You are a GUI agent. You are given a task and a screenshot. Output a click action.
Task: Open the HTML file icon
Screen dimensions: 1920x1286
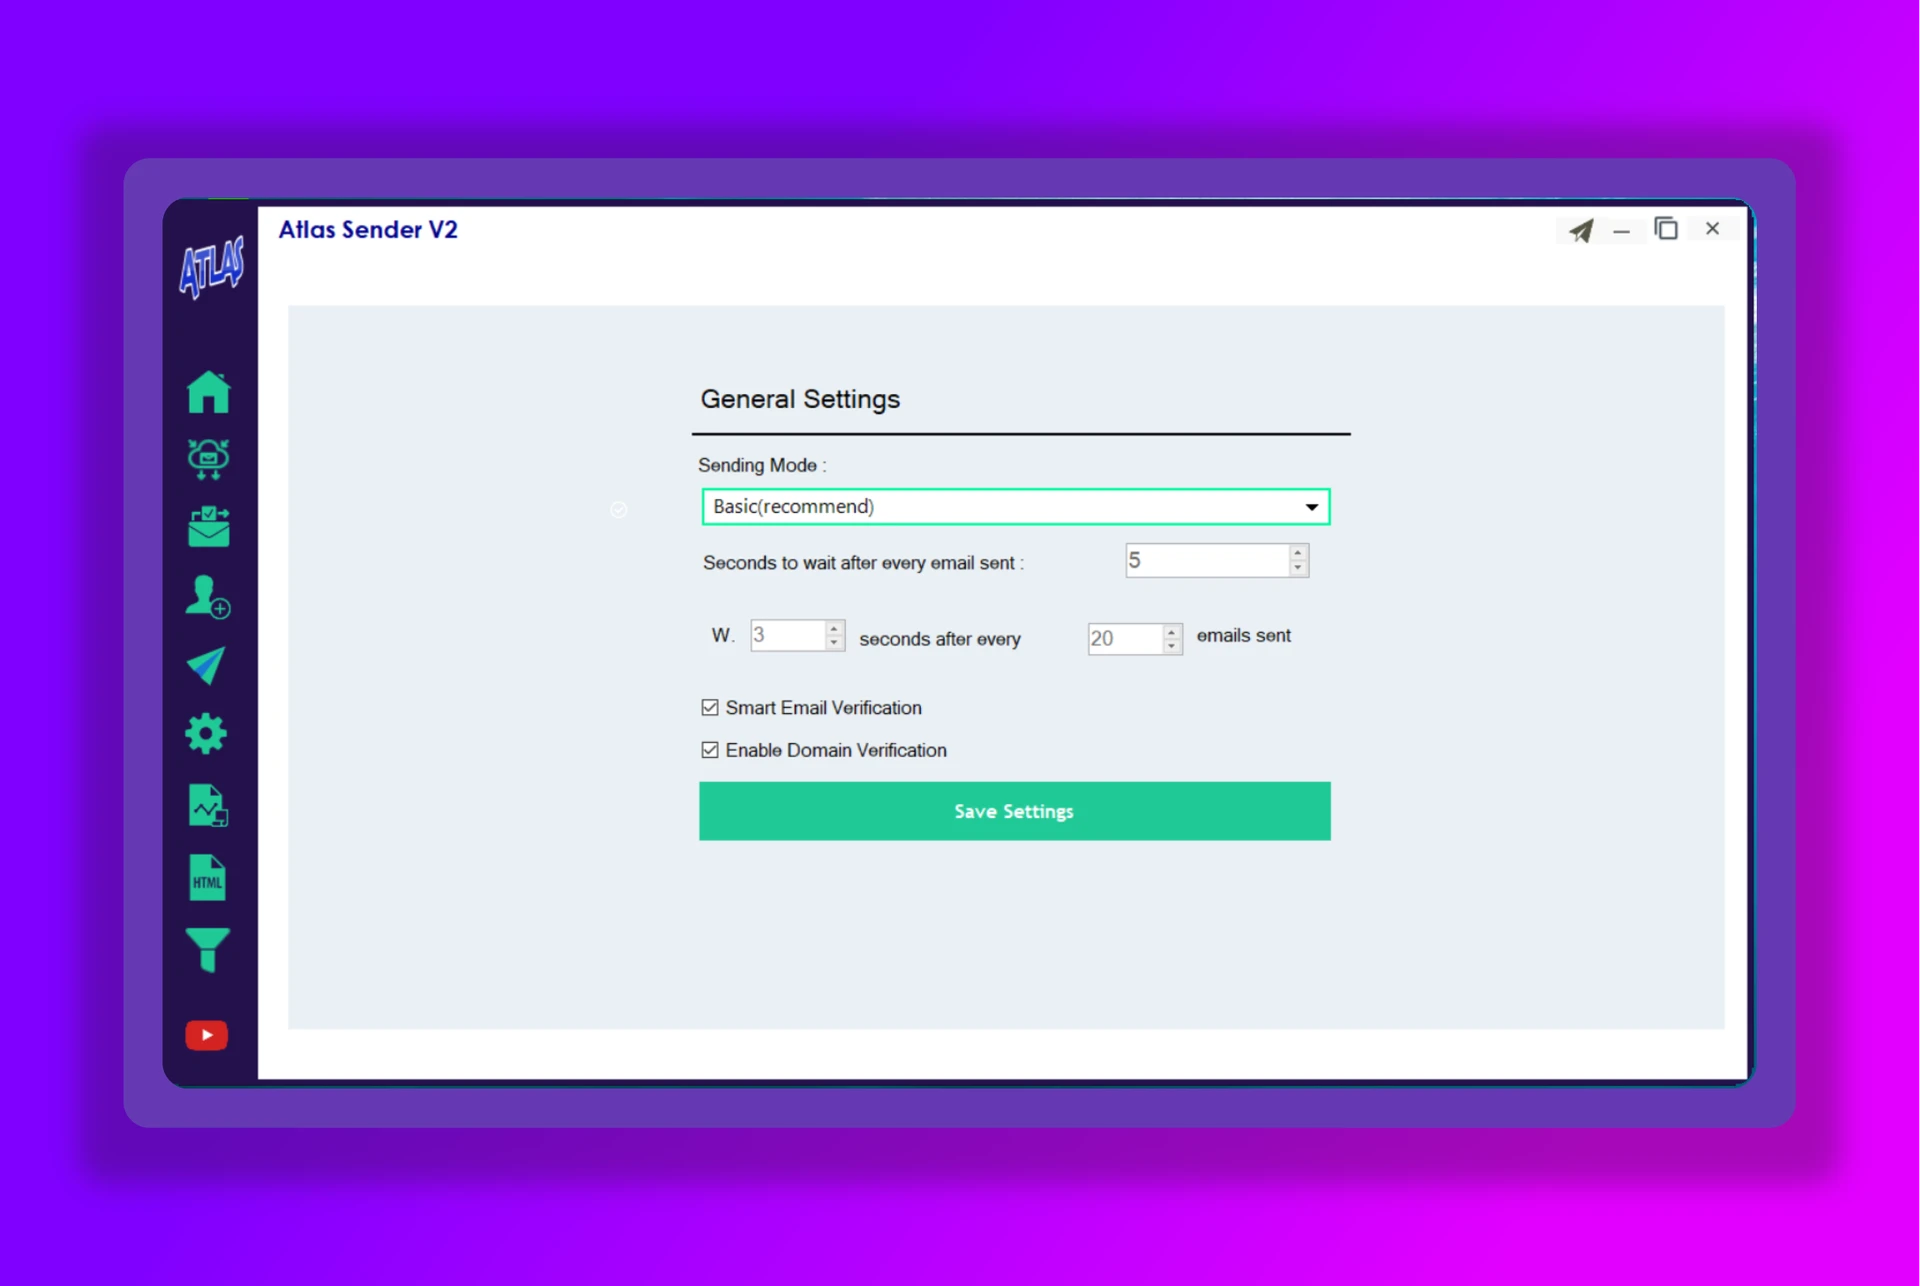(207, 878)
